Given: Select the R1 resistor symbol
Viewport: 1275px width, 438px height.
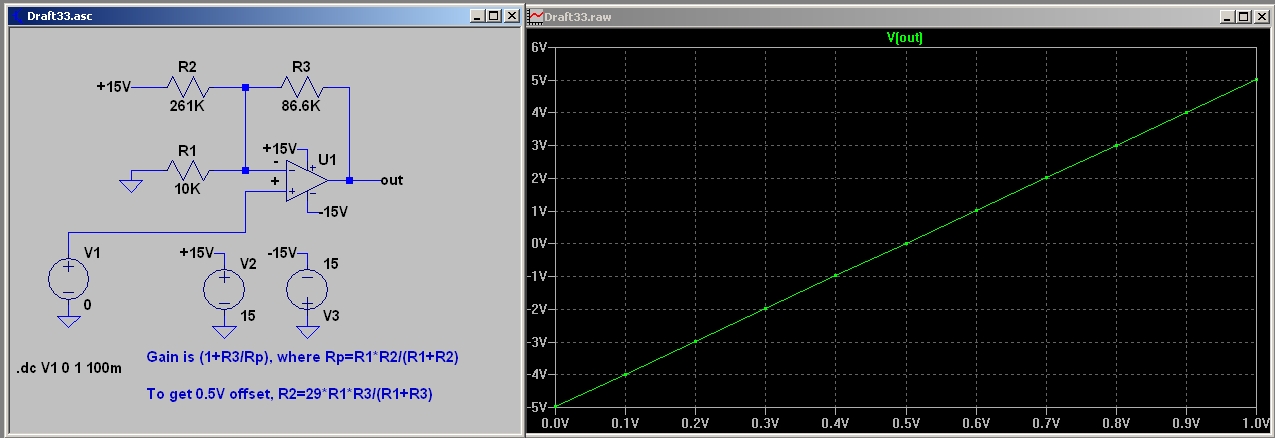Looking at the screenshot, I should coord(187,170).
